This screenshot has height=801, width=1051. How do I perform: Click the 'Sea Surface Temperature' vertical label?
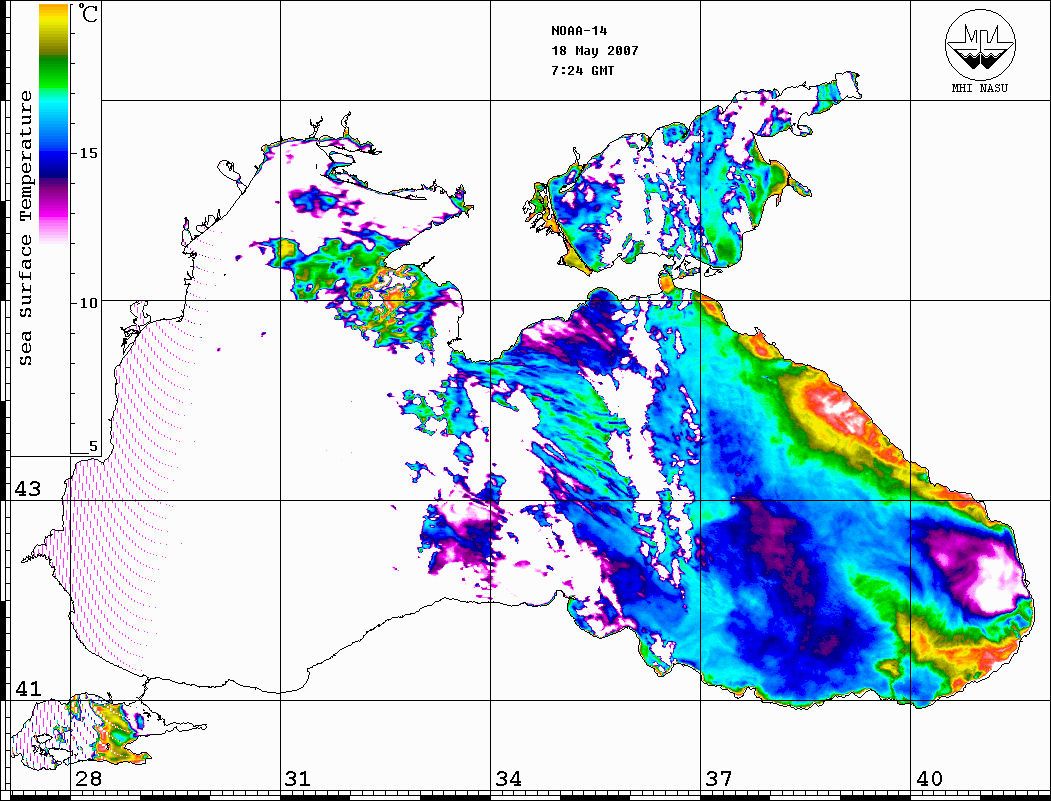pyautogui.click(x=25, y=228)
